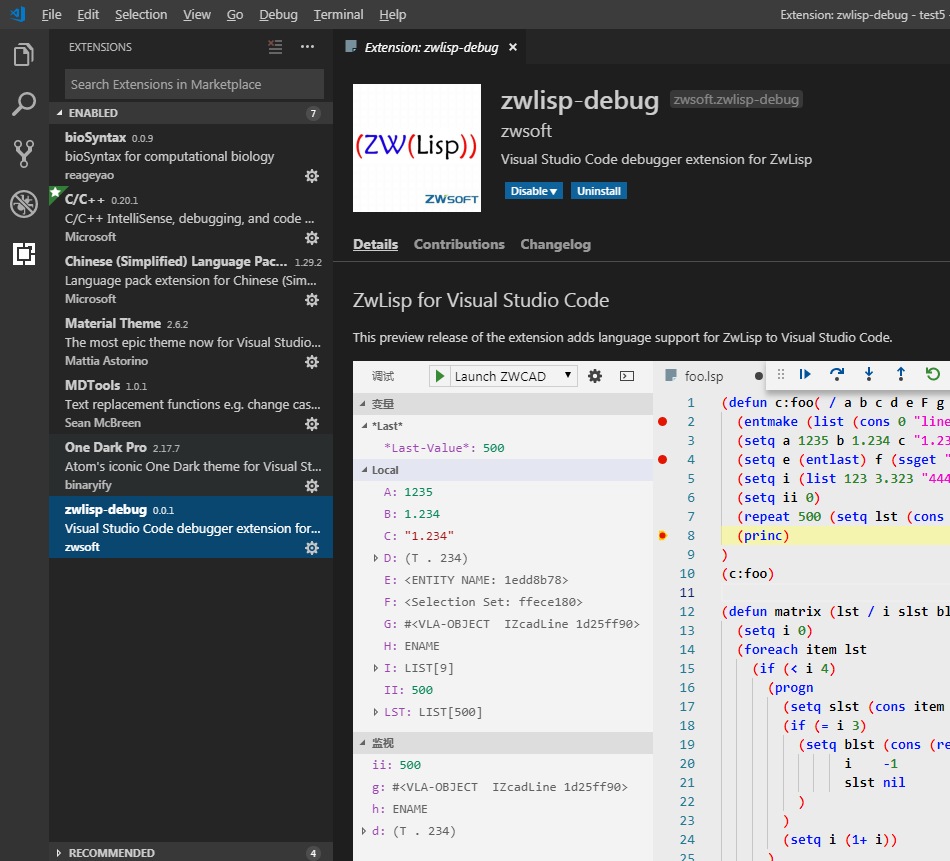Image resolution: width=950 pixels, height=861 pixels.
Task: Open the Disable dropdown button
Action: (x=534, y=191)
